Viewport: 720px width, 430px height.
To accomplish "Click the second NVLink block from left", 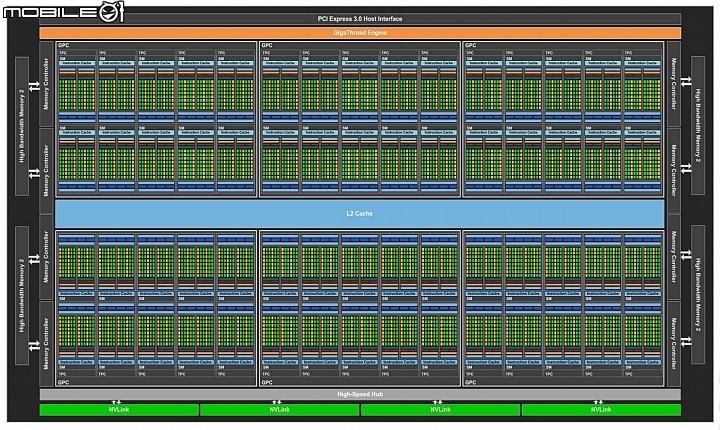I will pyautogui.click(x=280, y=409).
